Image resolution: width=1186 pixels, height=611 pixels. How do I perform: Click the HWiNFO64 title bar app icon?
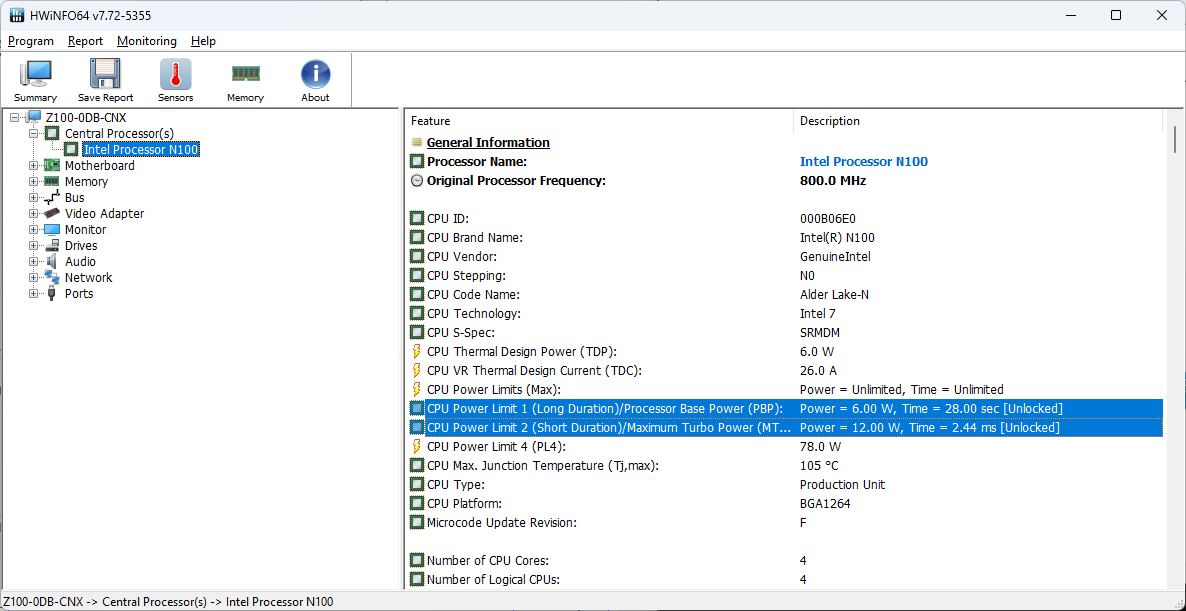tap(17, 15)
